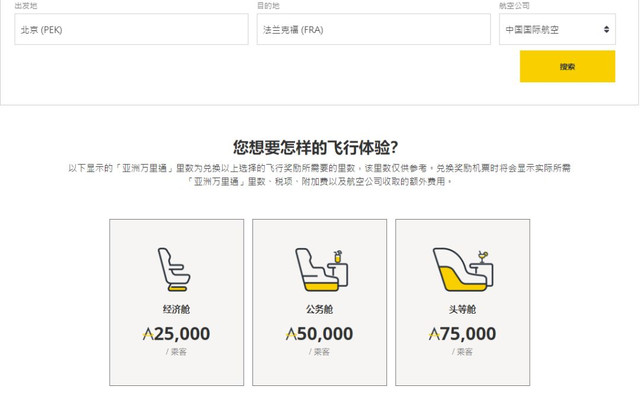The image size is (640, 396).
Task: Click the 头等舱 label
Action: [x=462, y=309]
